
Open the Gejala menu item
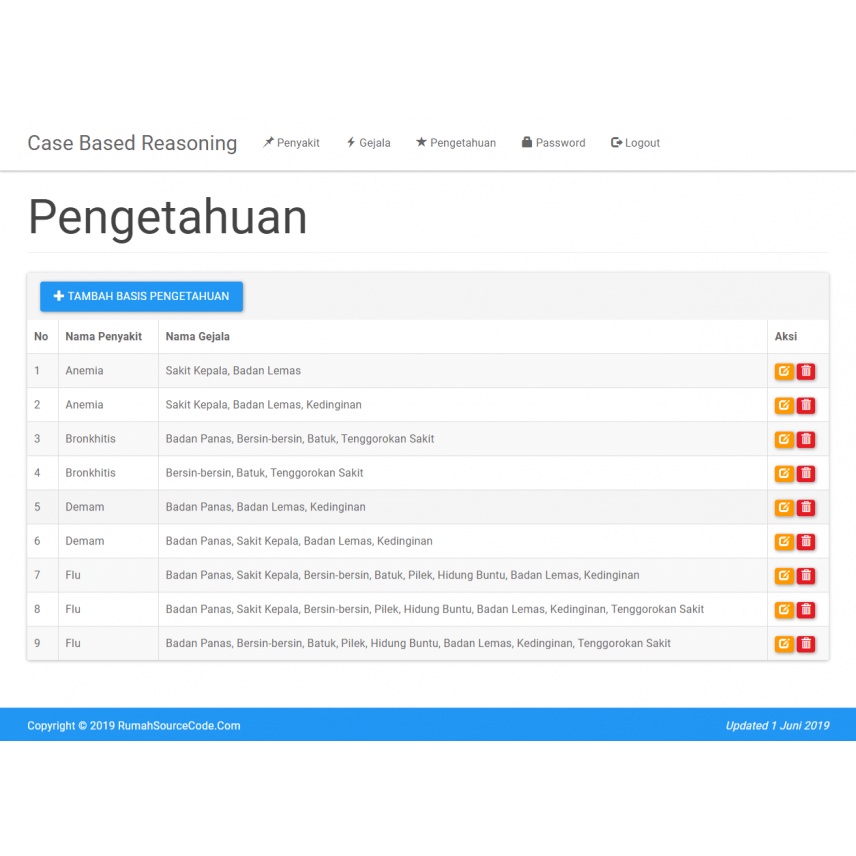click(368, 143)
